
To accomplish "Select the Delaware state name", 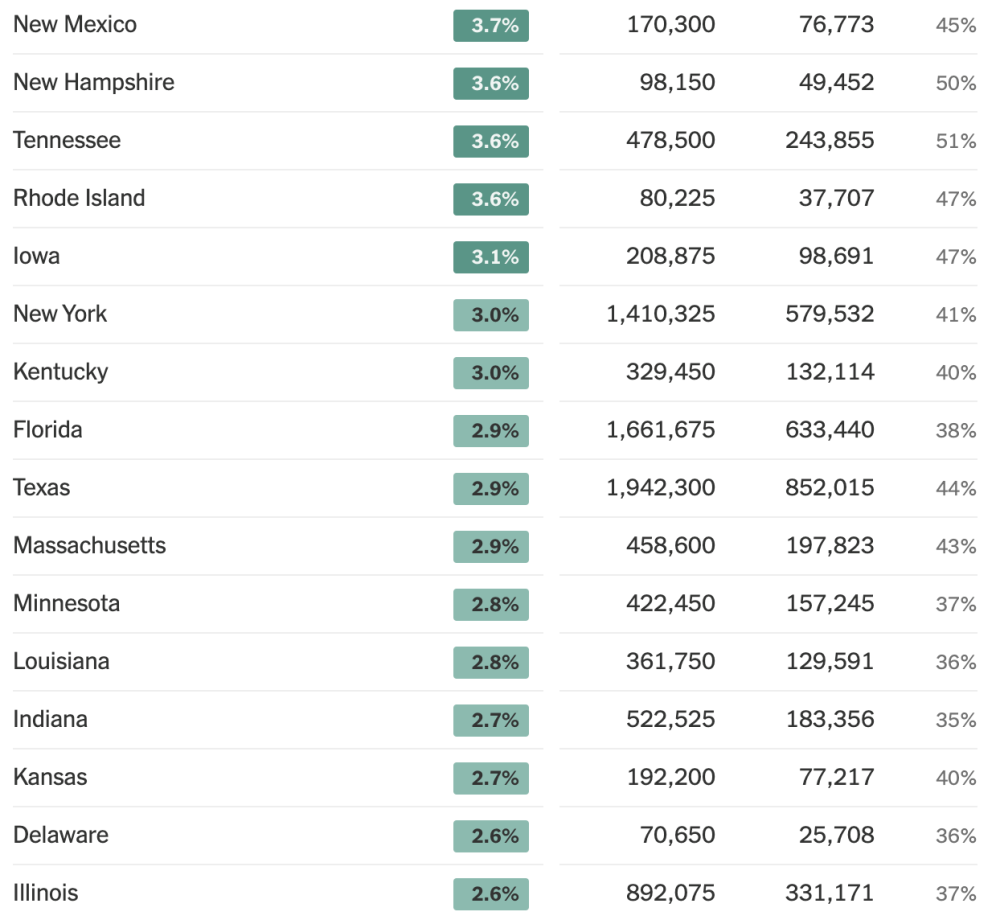I will pos(61,835).
